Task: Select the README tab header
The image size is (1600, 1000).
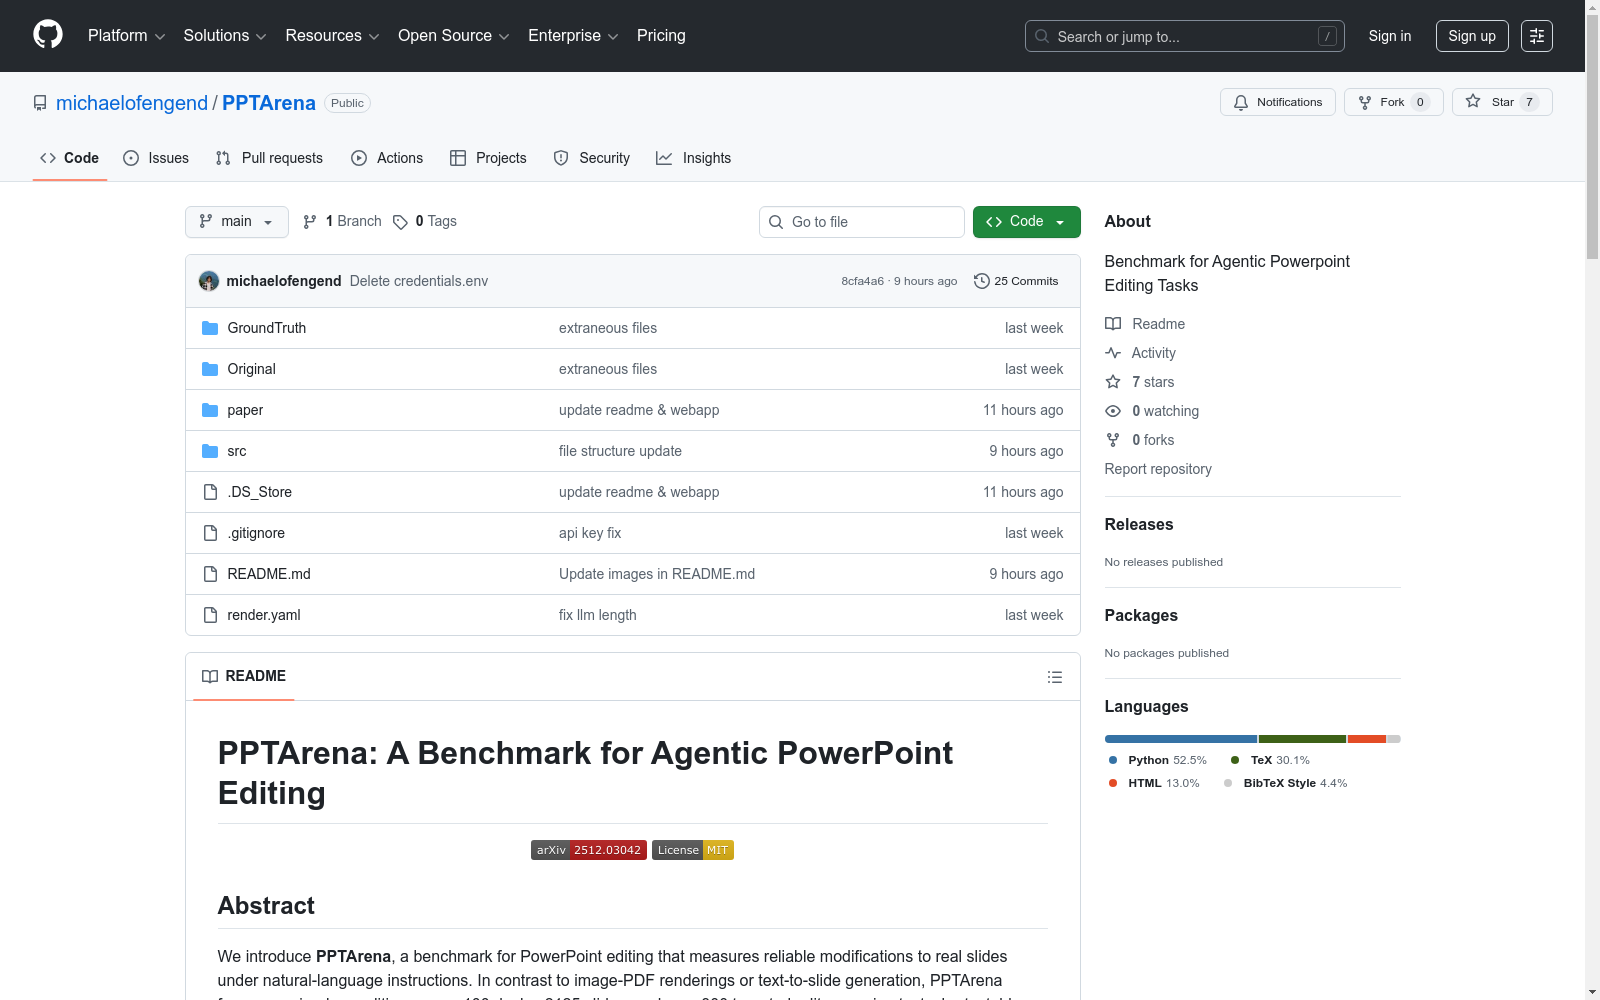Action: pyautogui.click(x=244, y=677)
